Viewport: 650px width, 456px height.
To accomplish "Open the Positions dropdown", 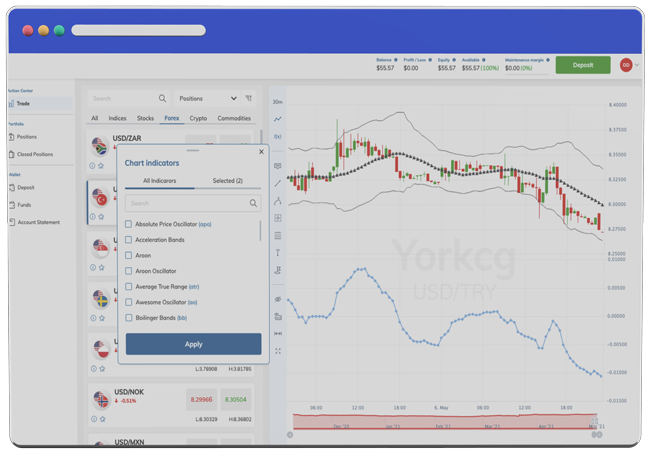I will click(207, 98).
